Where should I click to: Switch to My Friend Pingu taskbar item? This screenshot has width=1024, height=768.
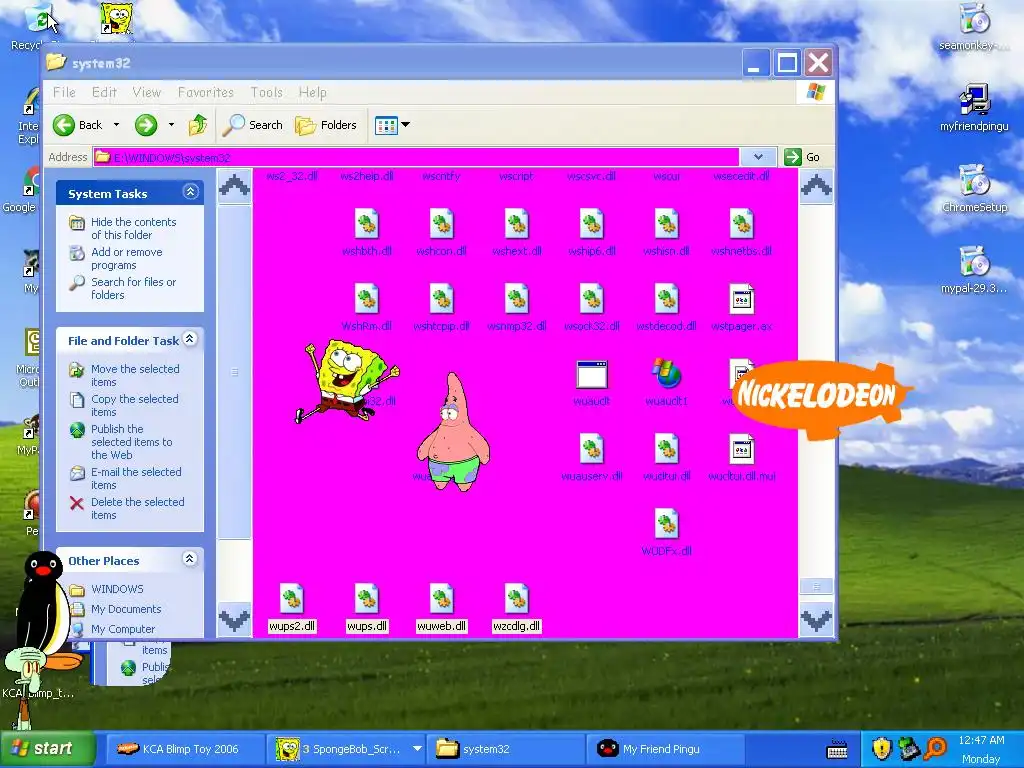tap(667, 749)
